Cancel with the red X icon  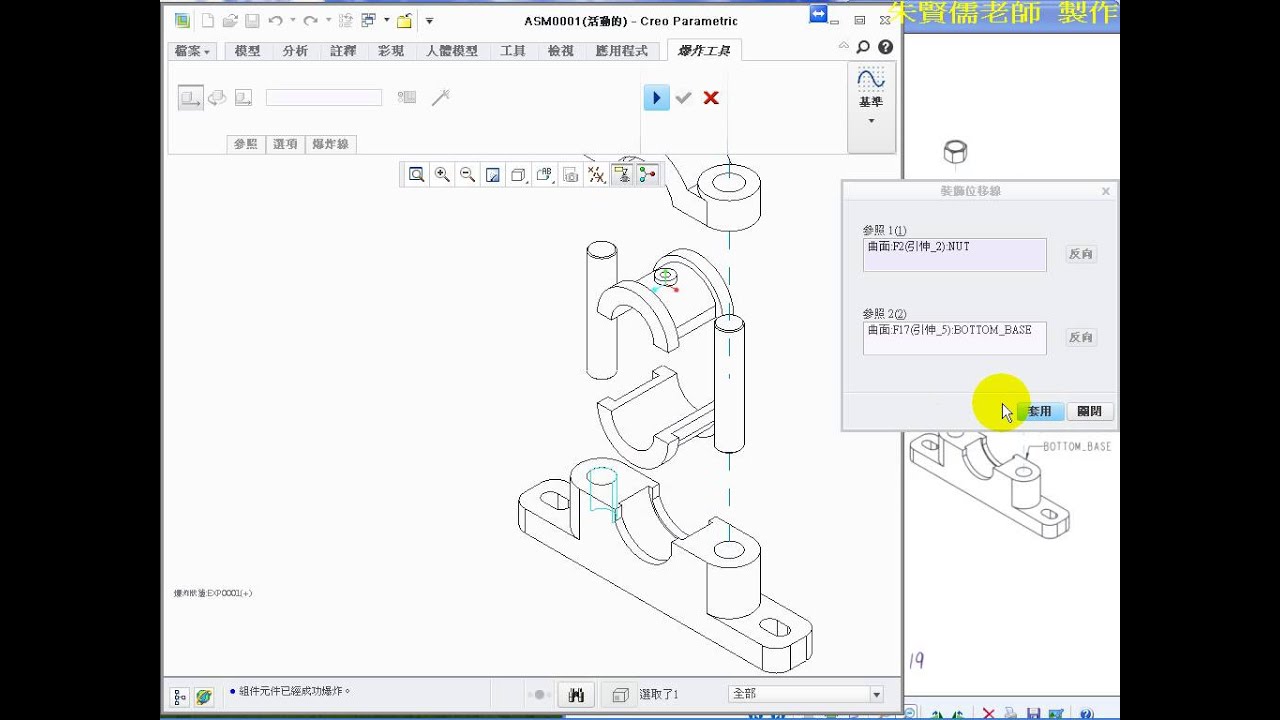click(711, 97)
